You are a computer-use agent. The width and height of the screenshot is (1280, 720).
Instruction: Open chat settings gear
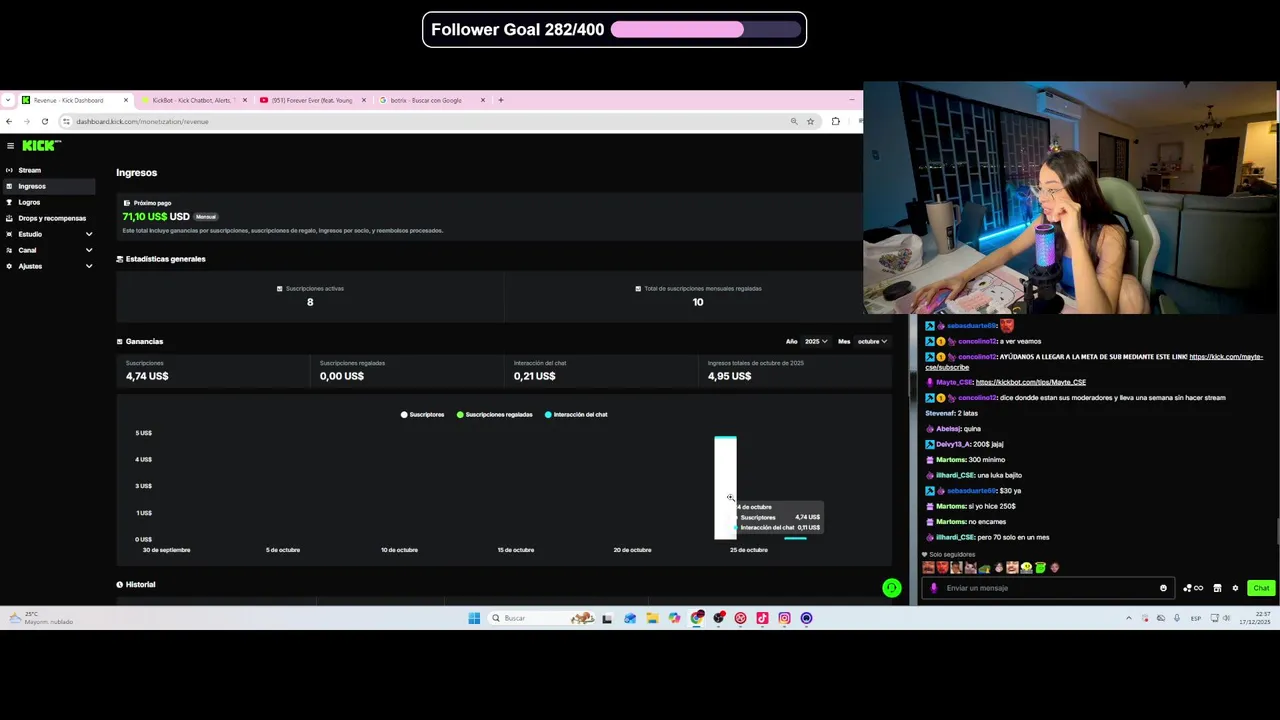(x=1235, y=588)
